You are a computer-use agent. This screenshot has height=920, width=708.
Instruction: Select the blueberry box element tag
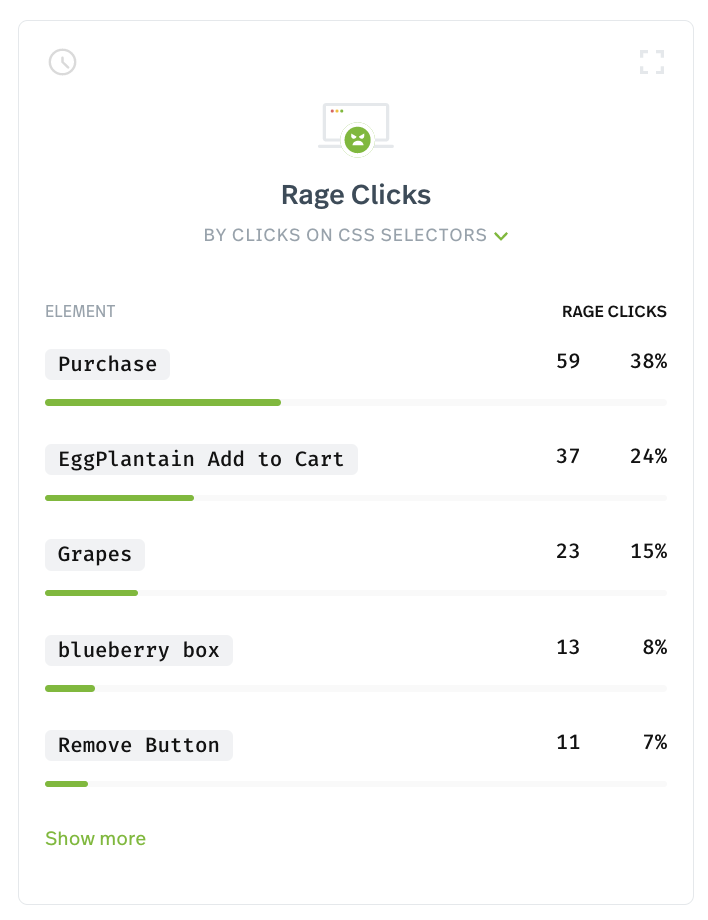(139, 650)
